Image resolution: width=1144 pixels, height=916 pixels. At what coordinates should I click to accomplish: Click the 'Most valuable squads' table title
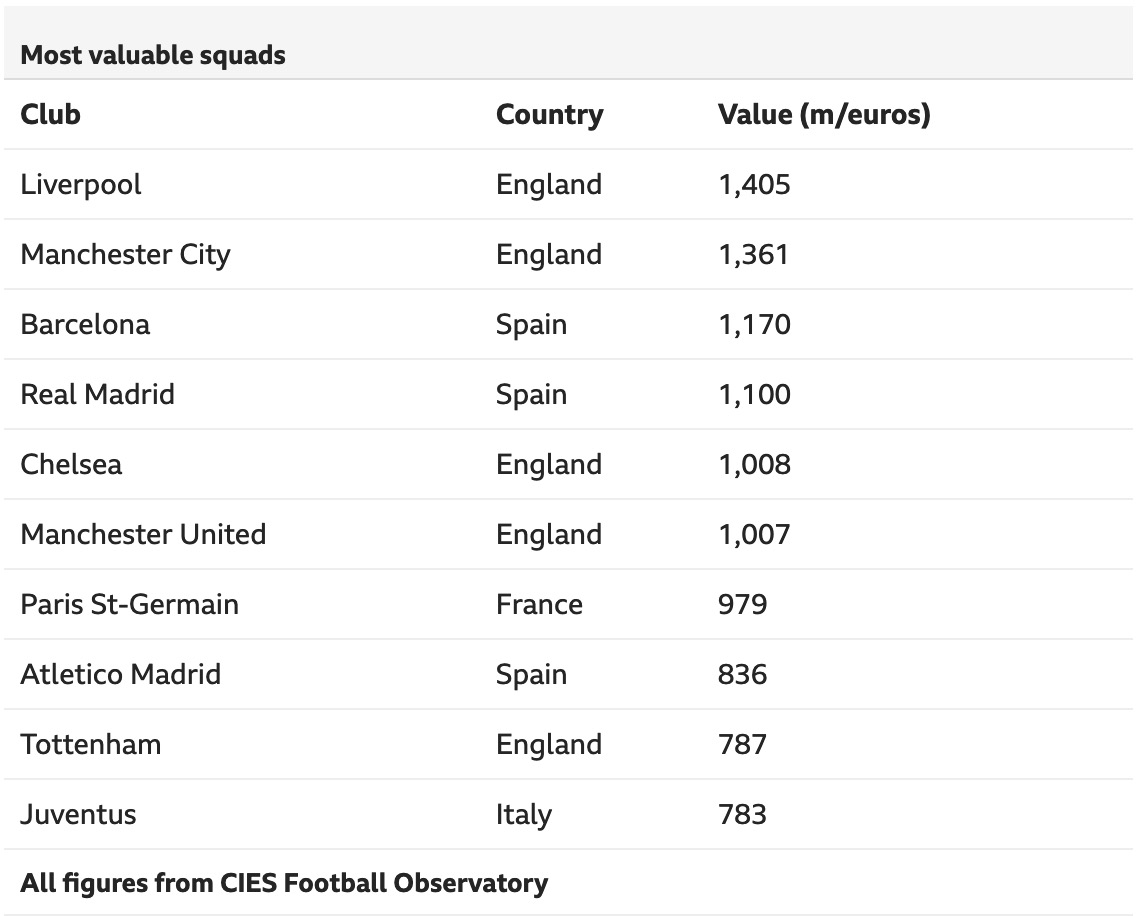[153, 55]
